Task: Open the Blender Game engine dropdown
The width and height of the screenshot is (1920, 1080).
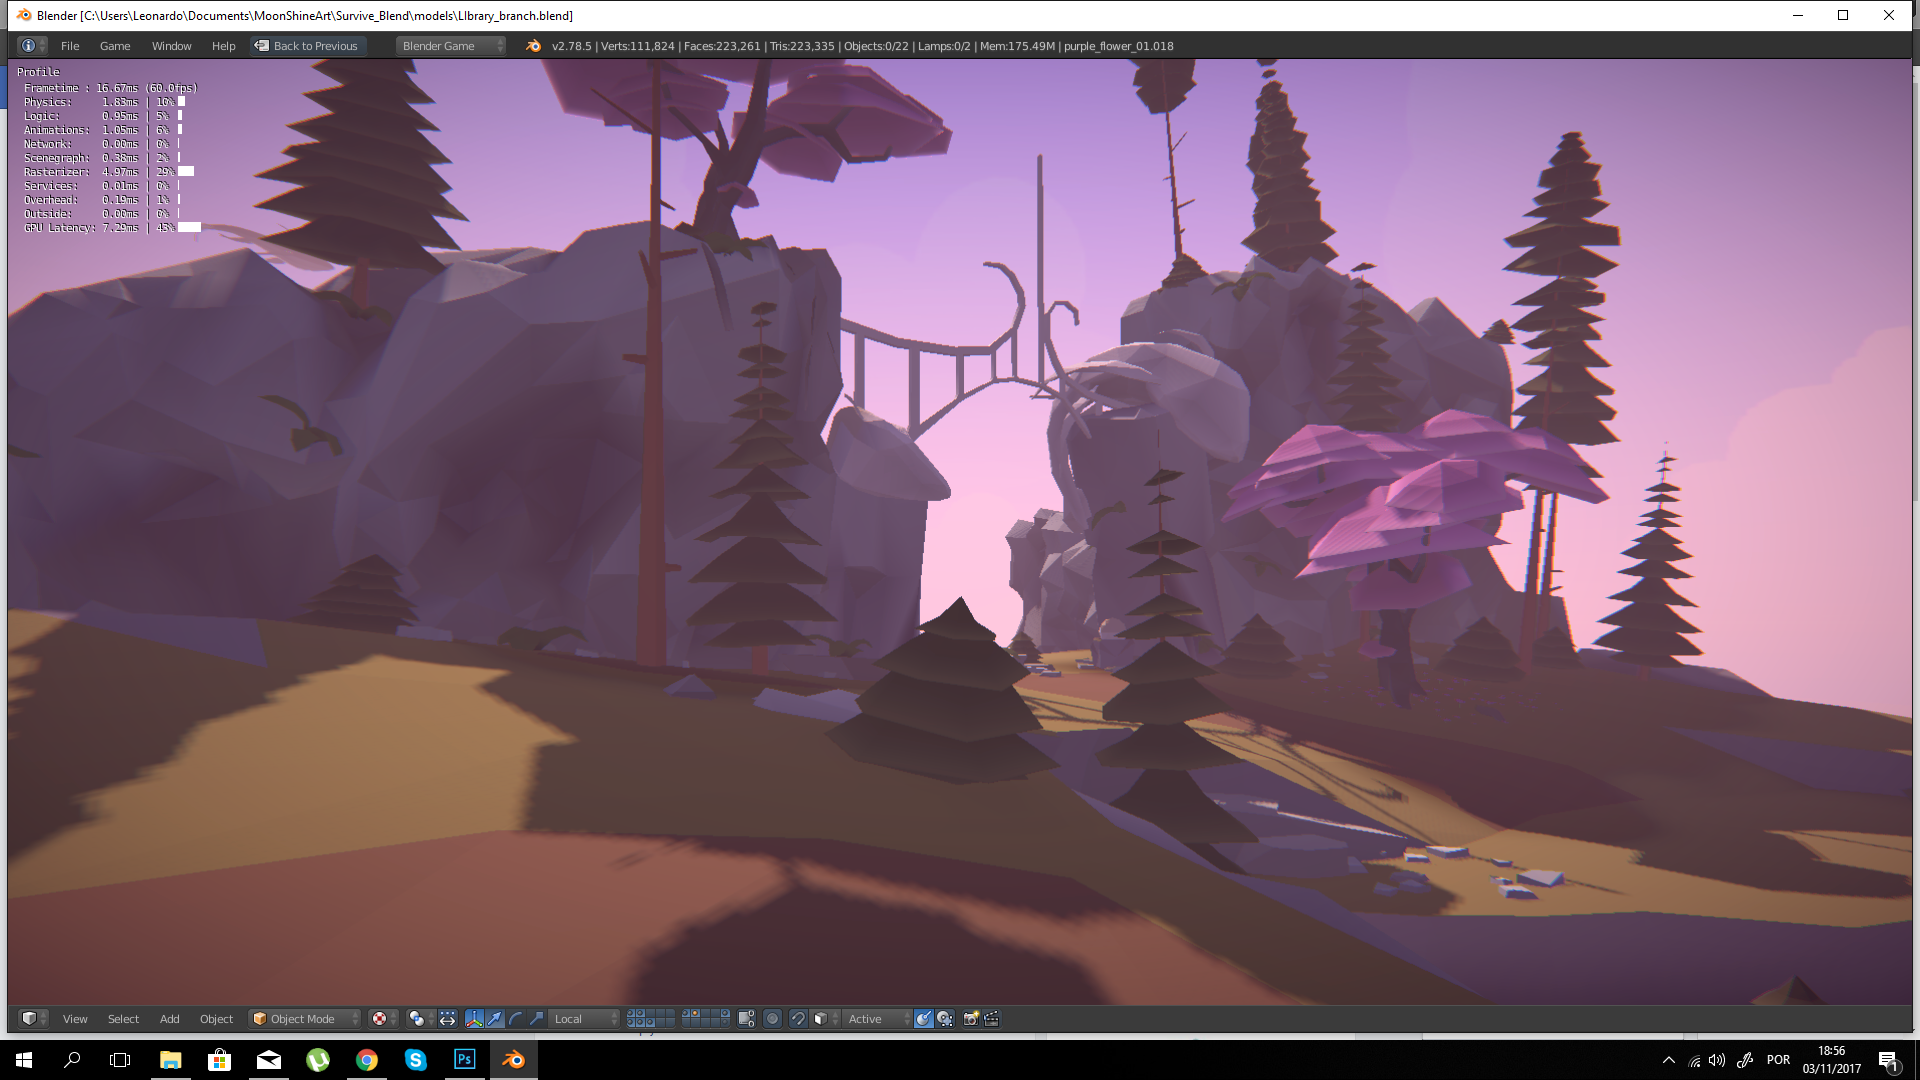Action: pyautogui.click(x=450, y=45)
